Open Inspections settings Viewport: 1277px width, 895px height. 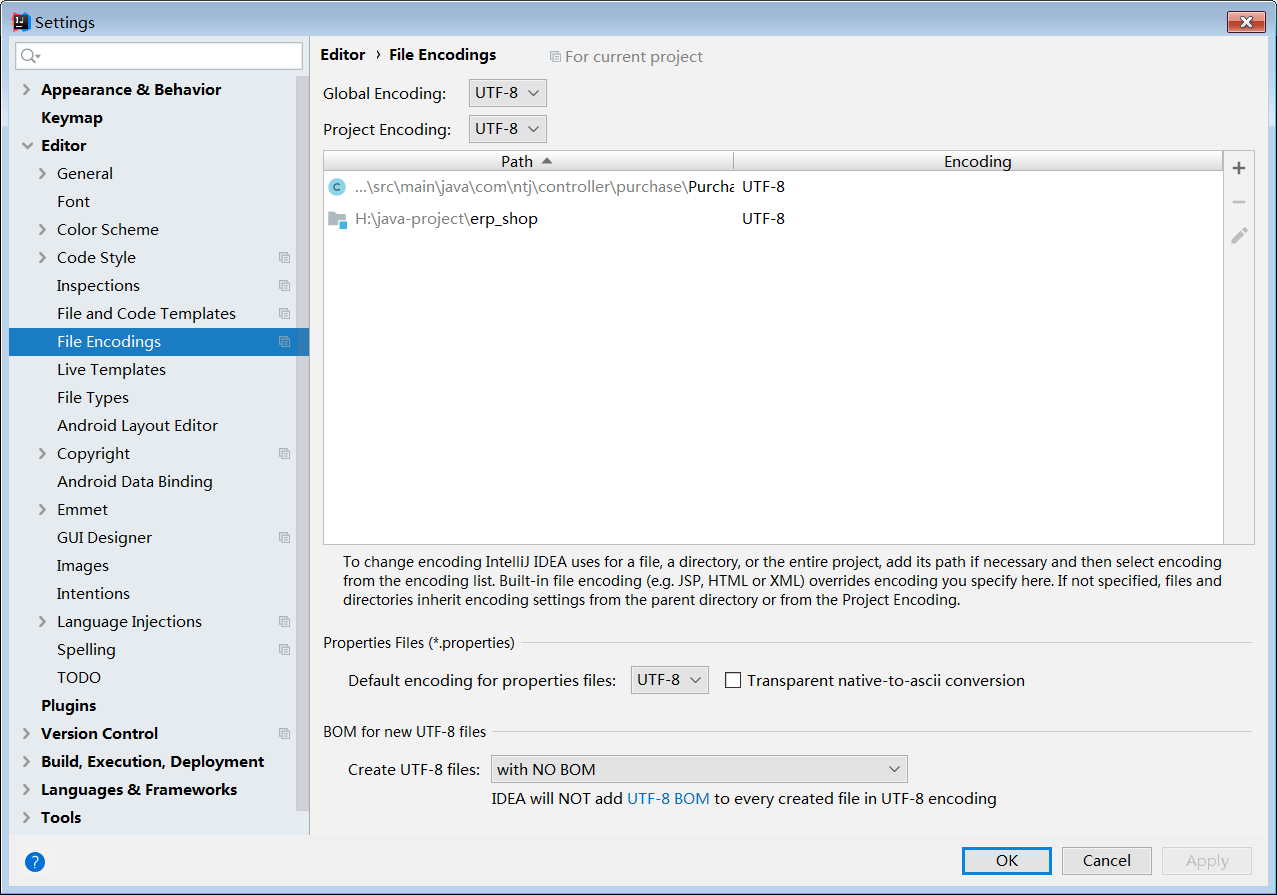pyautogui.click(x=98, y=286)
